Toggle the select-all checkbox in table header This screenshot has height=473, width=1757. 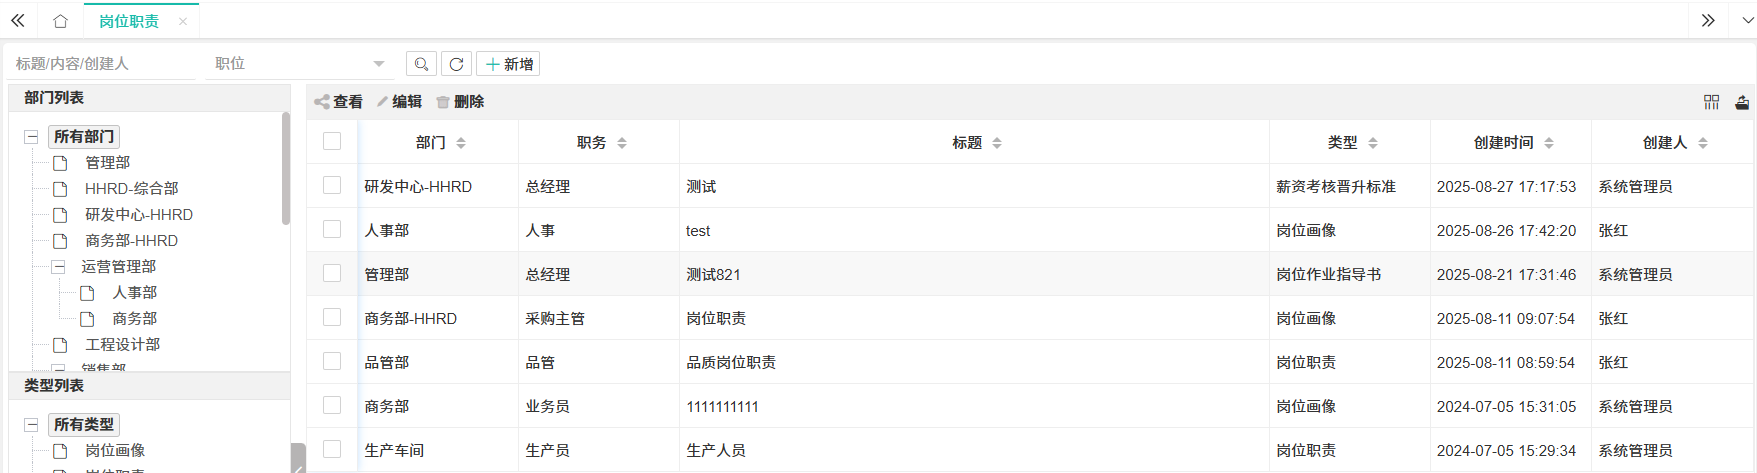pos(332,142)
